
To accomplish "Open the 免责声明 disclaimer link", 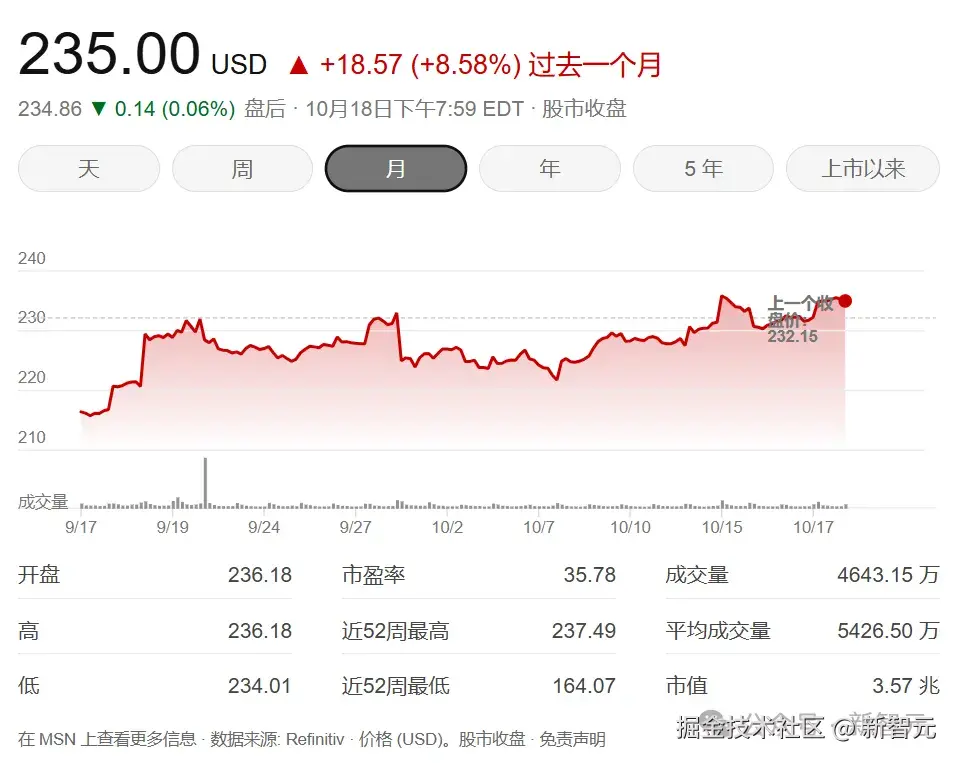I will pyautogui.click(x=575, y=738).
